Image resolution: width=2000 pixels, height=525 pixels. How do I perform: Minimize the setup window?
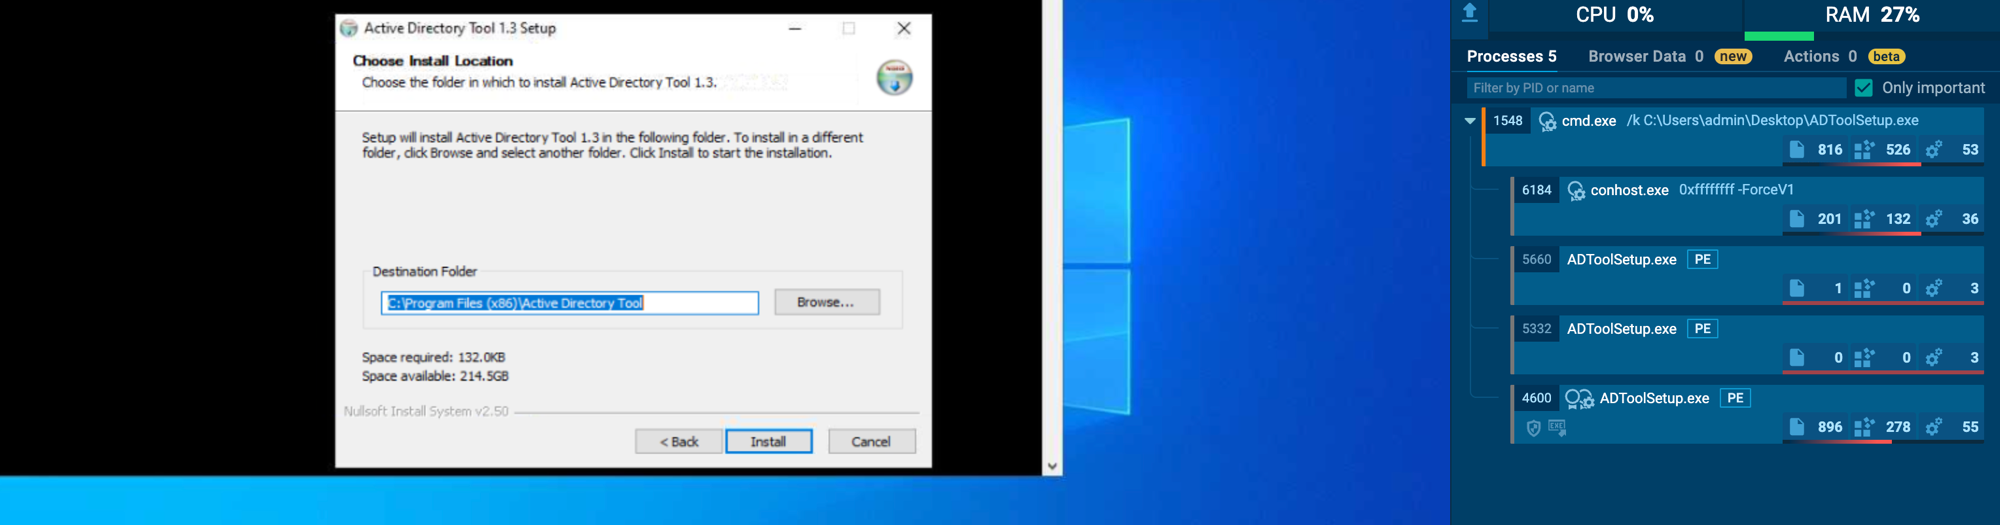pos(795,28)
